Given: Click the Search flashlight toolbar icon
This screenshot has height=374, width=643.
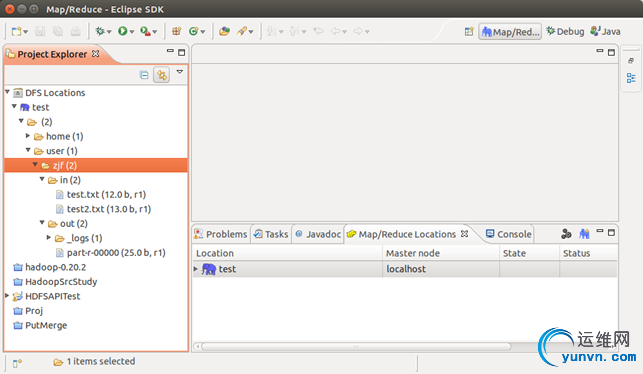Looking at the screenshot, I should [242, 31].
